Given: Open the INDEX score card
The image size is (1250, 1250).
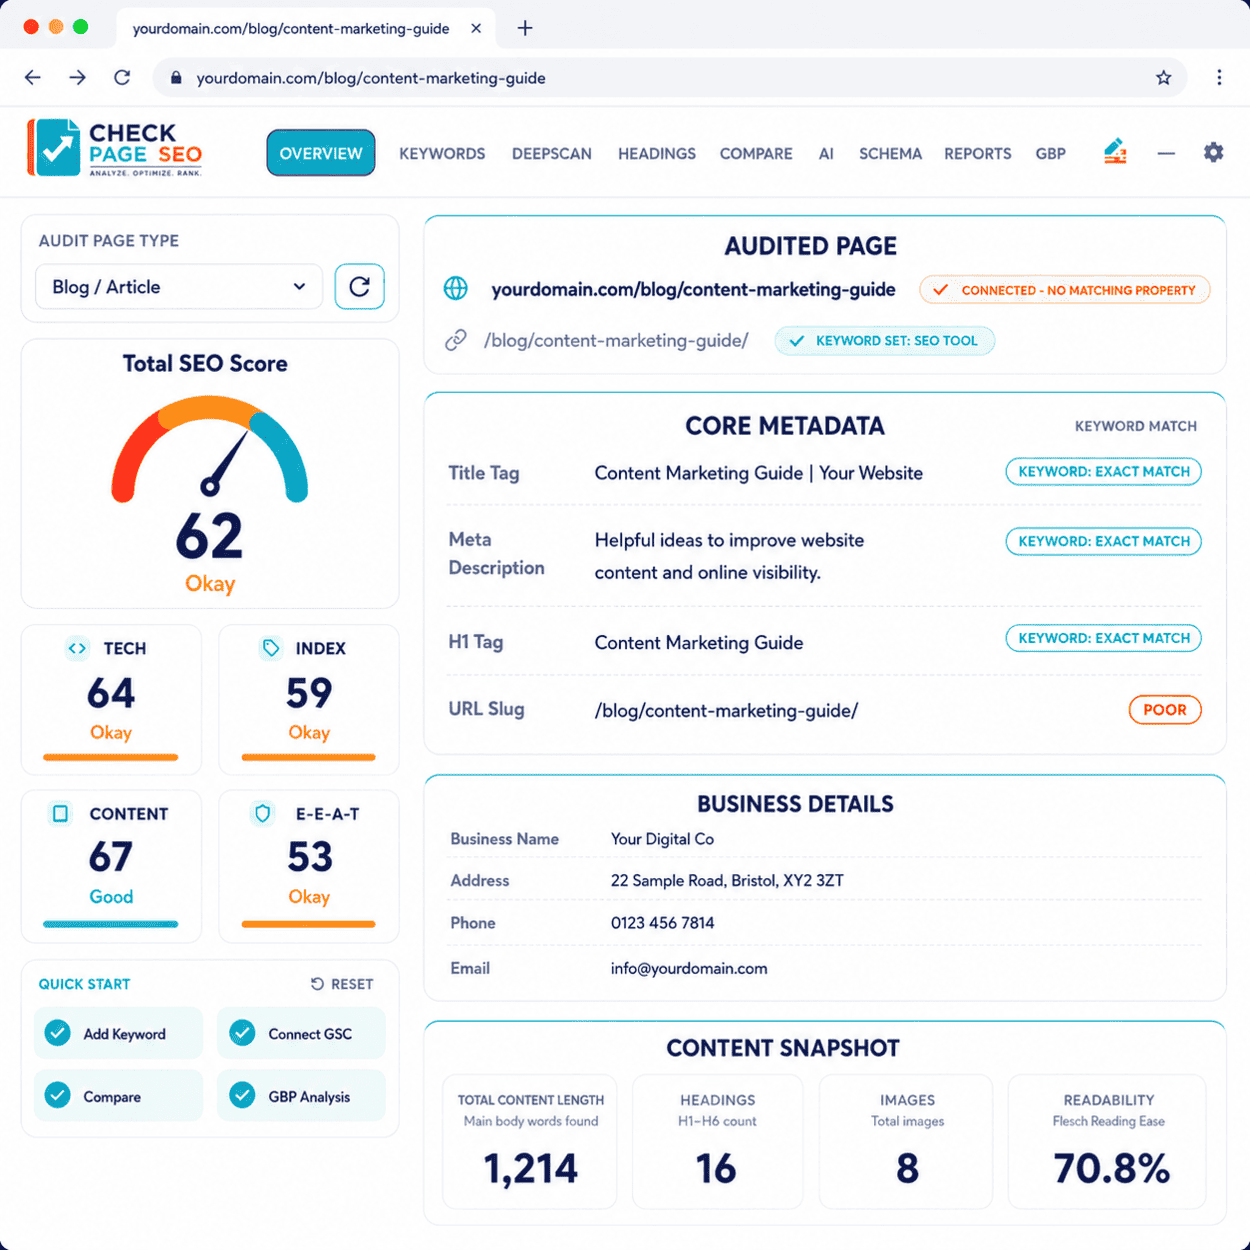Looking at the screenshot, I should coord(309,700).
